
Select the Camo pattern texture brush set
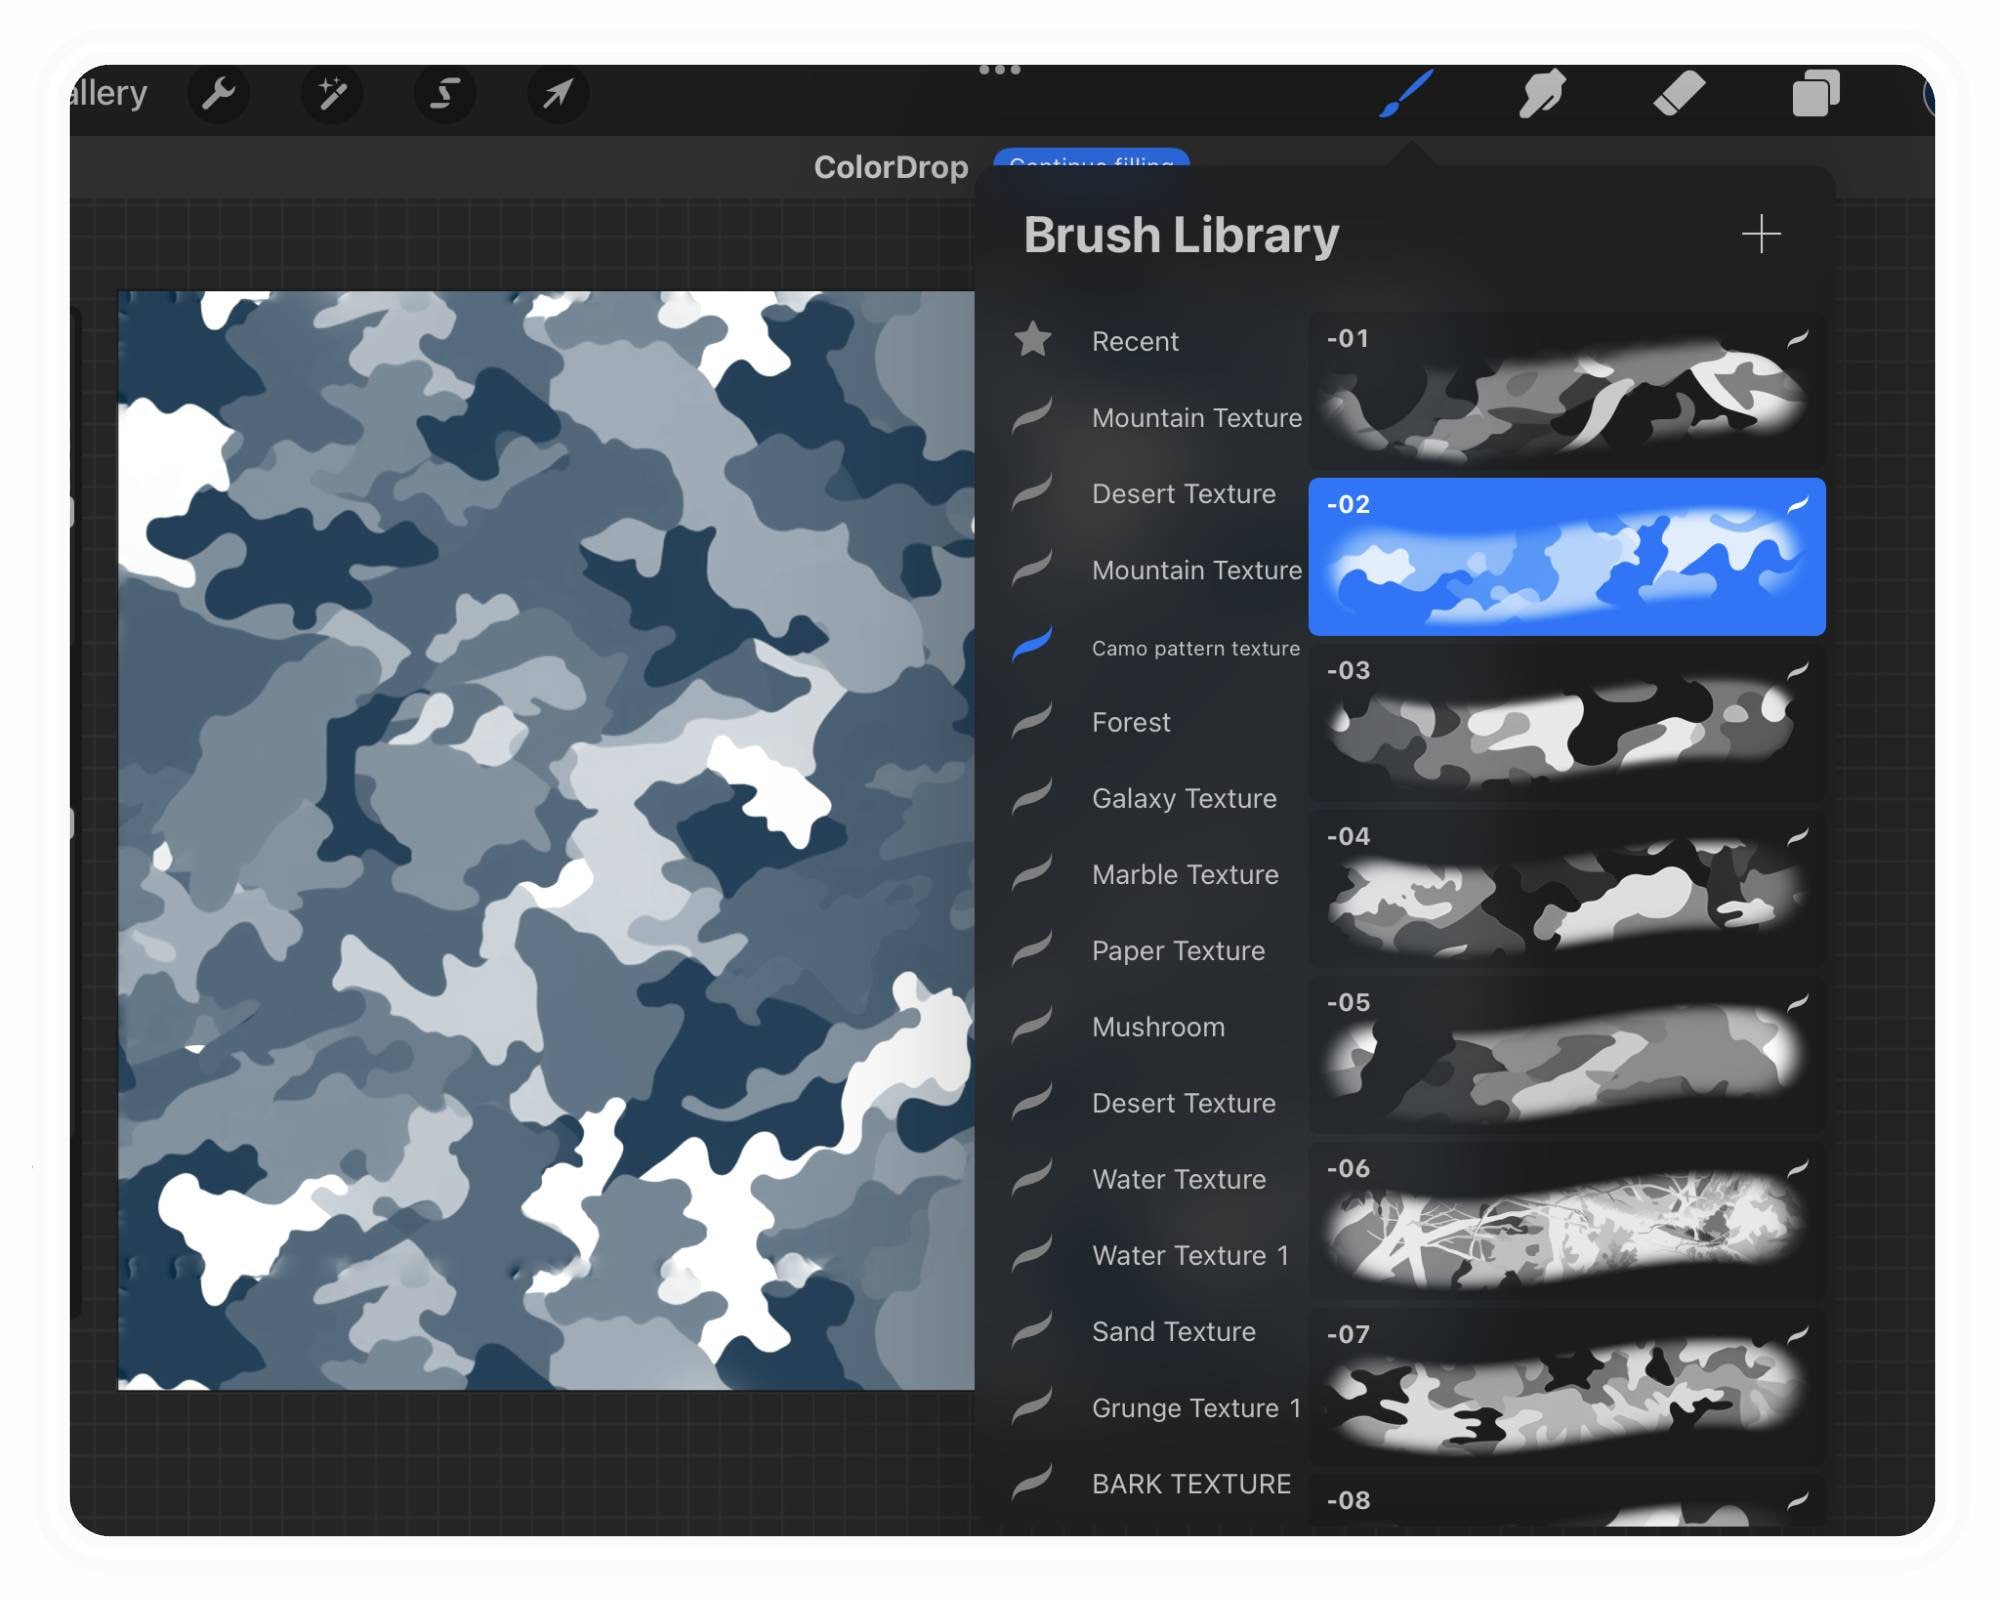point(1195,648)
